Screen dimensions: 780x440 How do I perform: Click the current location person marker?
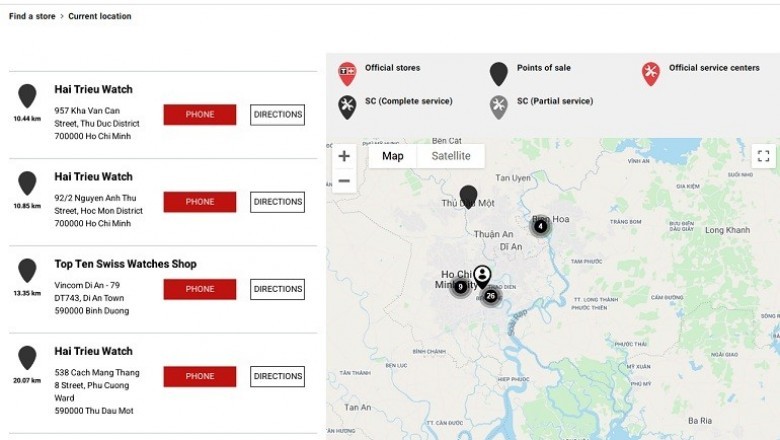482,276
